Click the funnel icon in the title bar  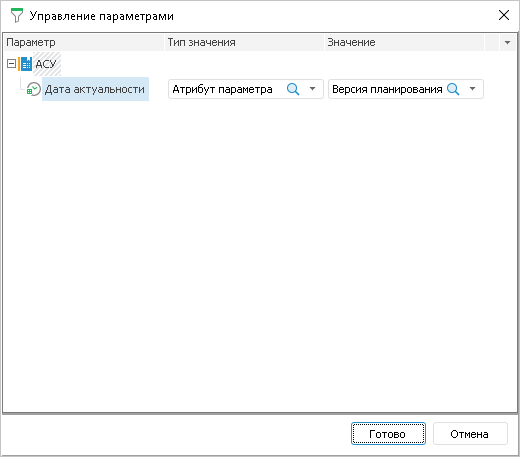(17, 16)
